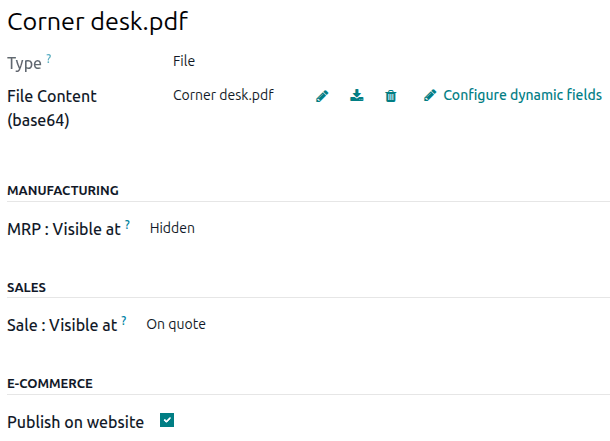Click the SALES section header
The image size is (610, 441).
[x=27, y=287]
